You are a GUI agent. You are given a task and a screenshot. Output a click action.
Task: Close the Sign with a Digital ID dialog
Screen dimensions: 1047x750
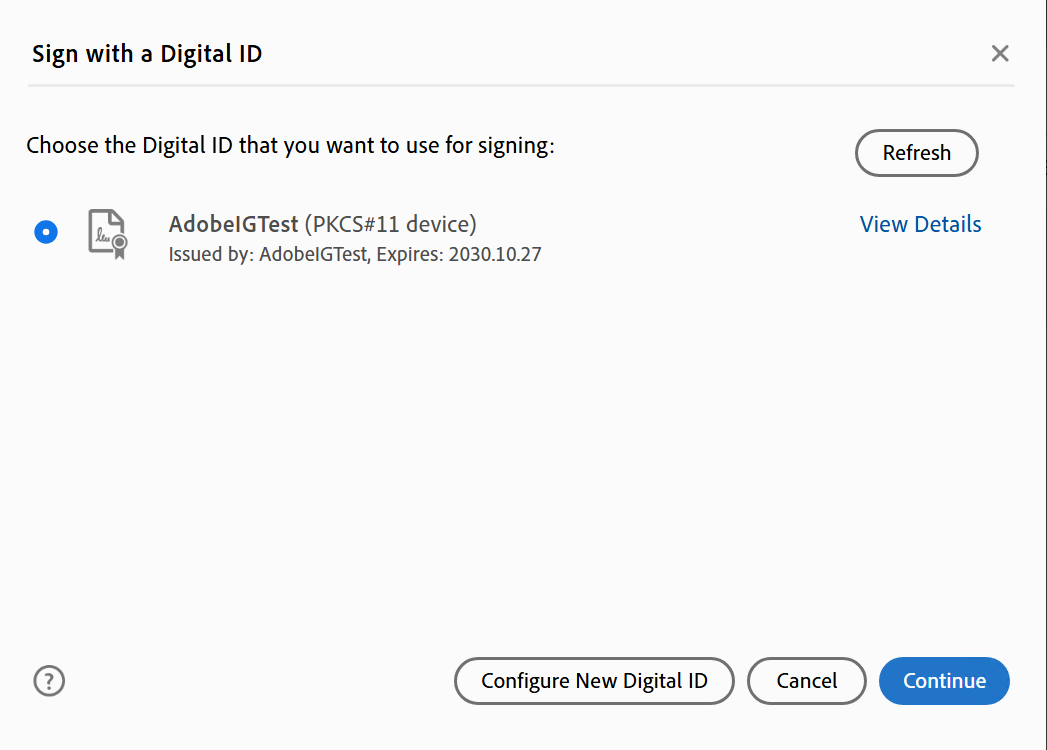[x=1000, y=53]
